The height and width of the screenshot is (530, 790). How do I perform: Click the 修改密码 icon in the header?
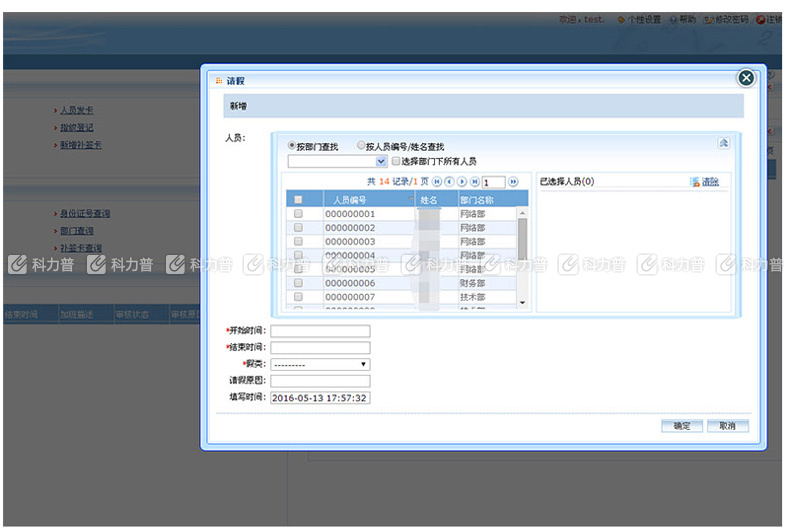click(x=708, y=20)
